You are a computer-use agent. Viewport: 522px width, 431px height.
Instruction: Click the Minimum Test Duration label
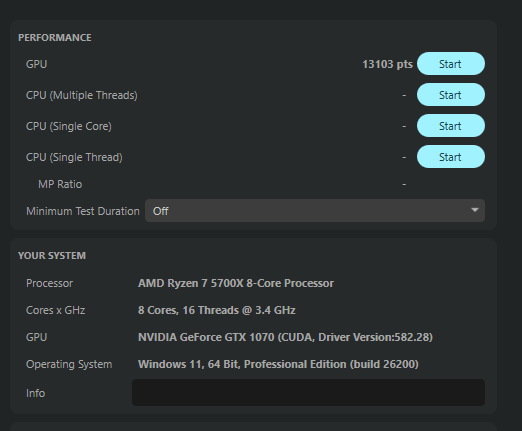click(x=83, y=211)
